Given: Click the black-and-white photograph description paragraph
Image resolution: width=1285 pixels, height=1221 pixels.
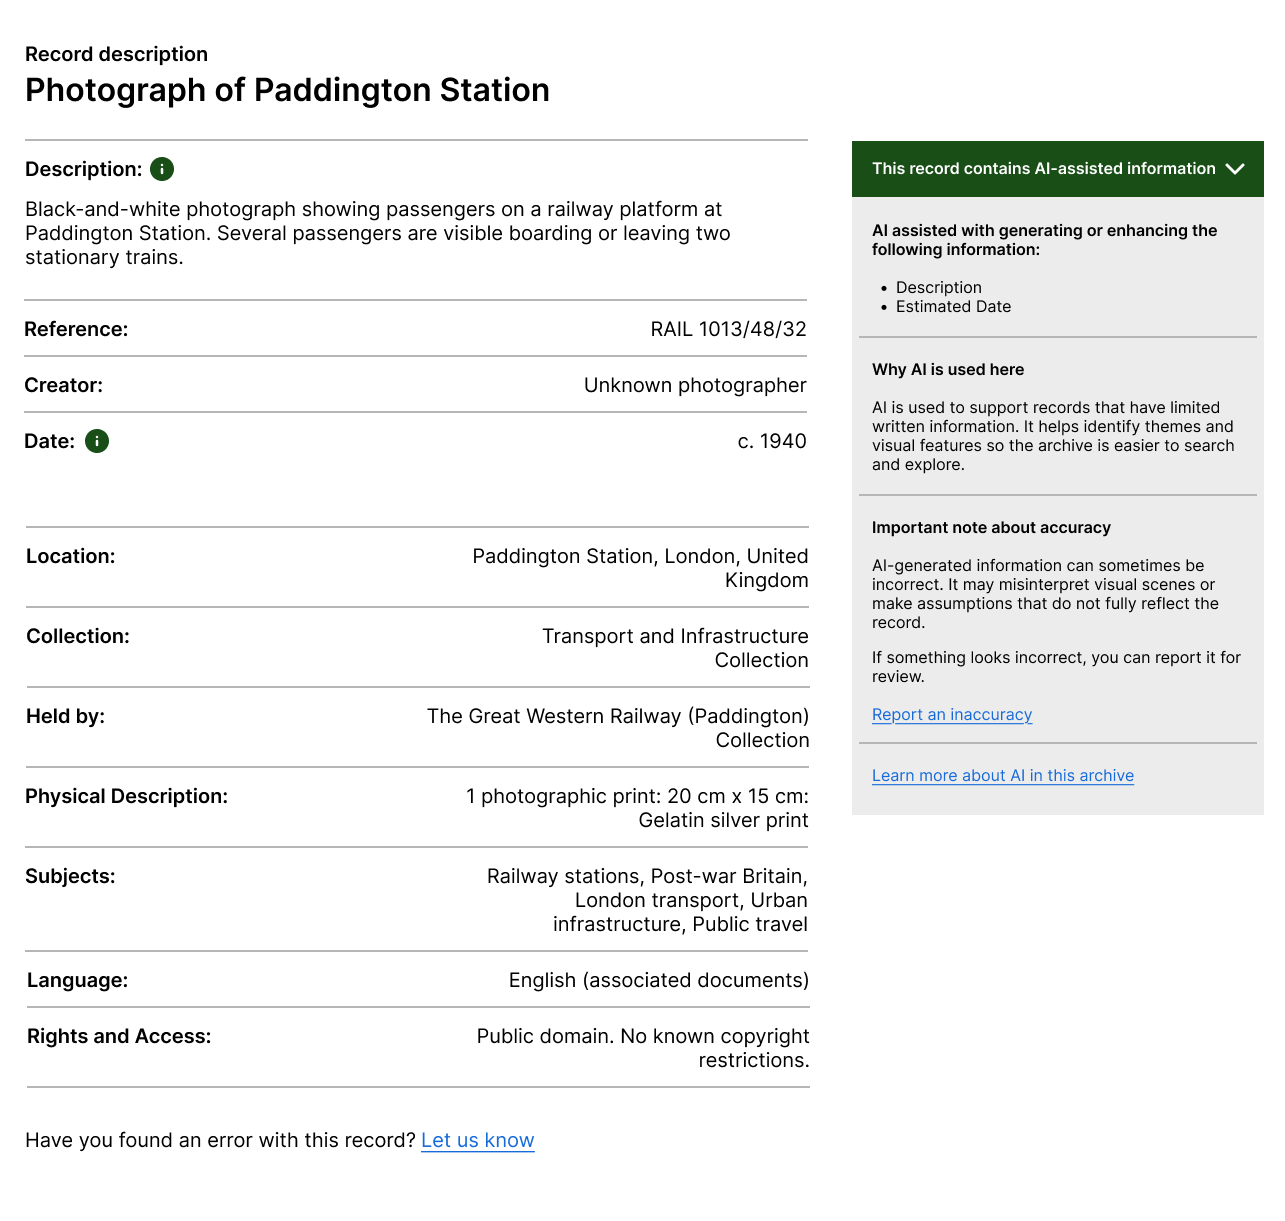Looking at the screenshot, I should coord(378,233).
